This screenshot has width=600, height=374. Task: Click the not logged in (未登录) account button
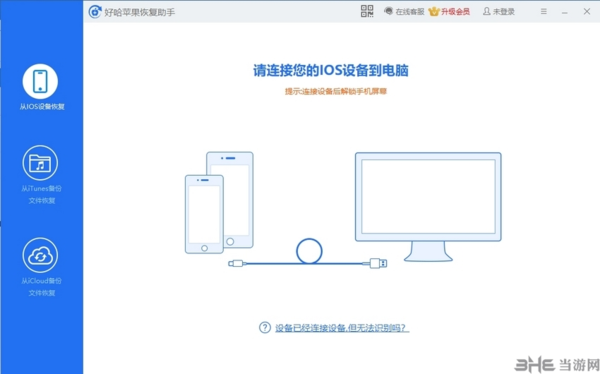click(x=499, y=11)
